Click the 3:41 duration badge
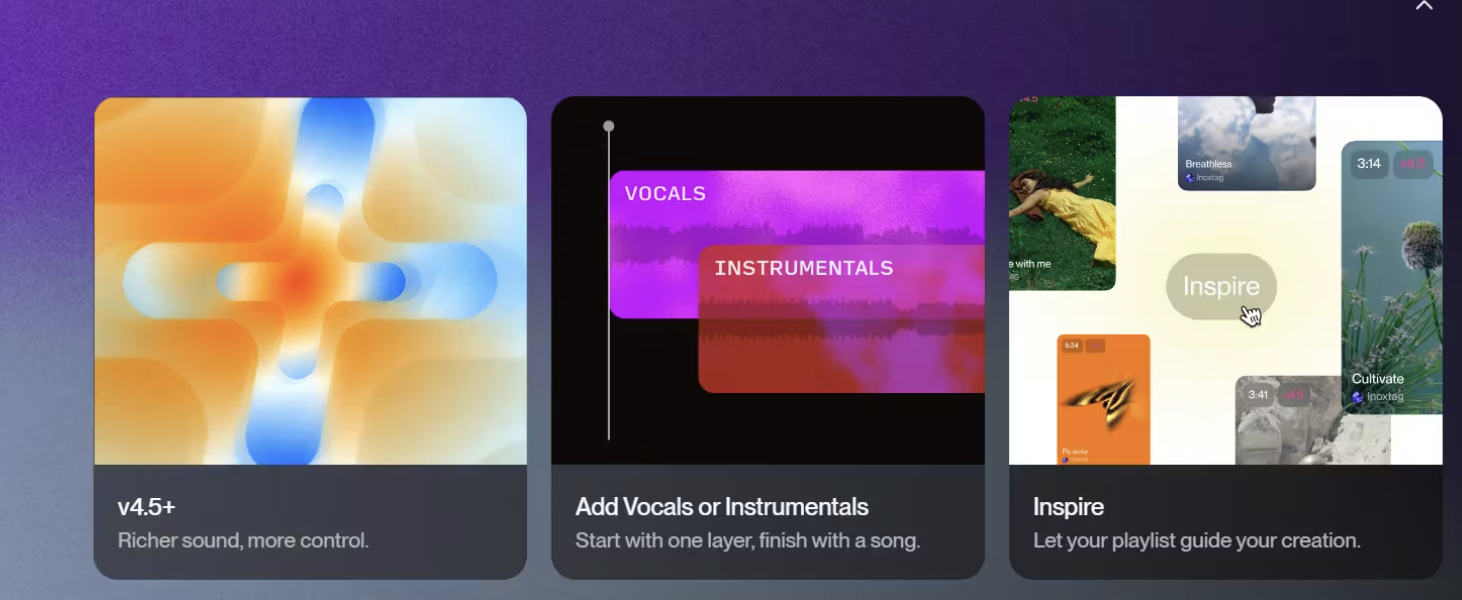The image size is (1462, 600). point(1258,395)
